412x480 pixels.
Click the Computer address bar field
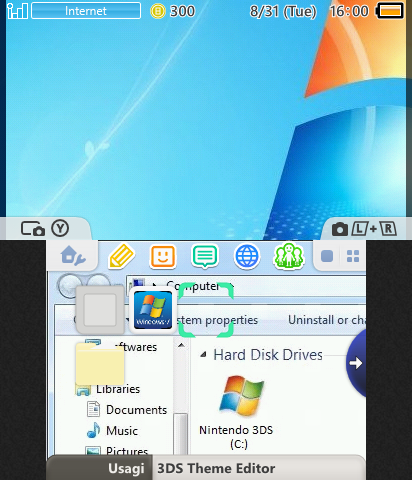246,286
